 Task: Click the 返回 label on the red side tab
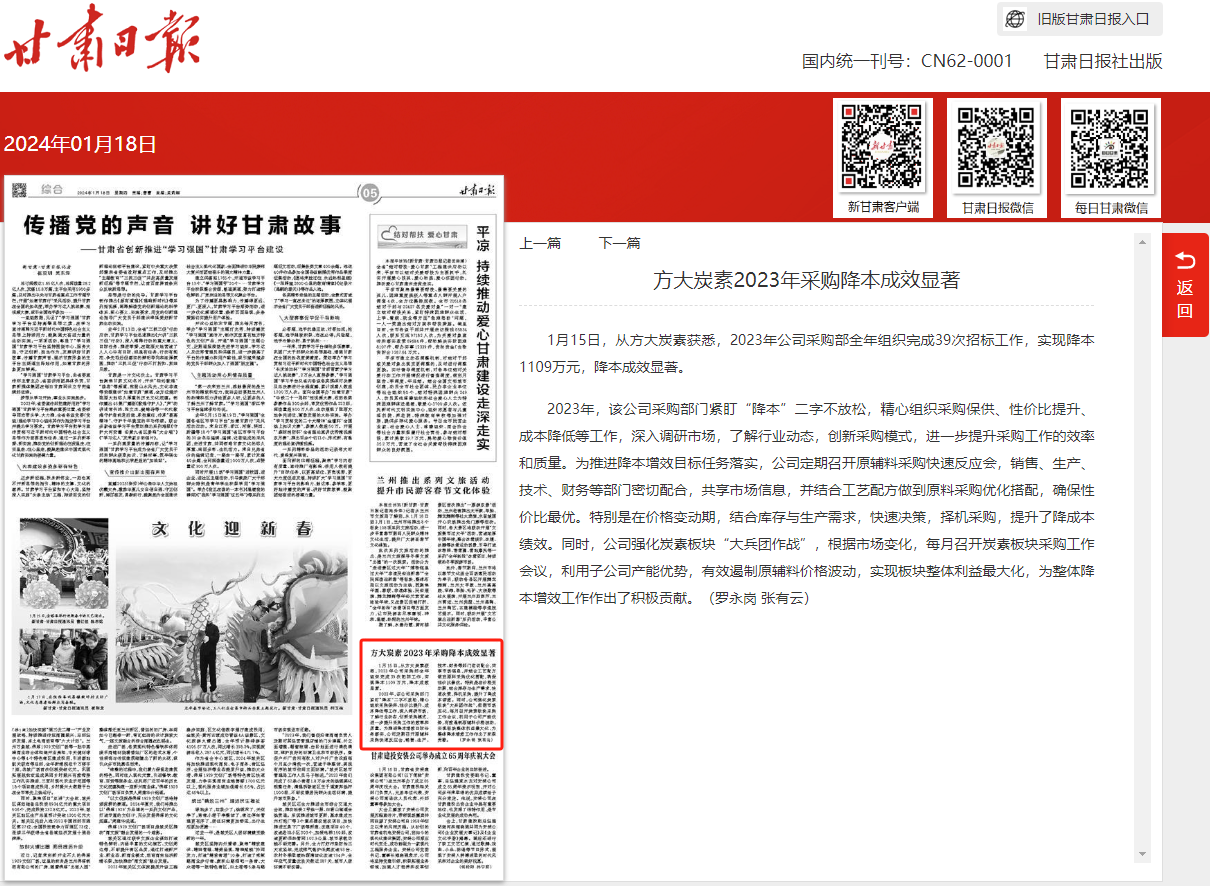tap(1185, 299)
